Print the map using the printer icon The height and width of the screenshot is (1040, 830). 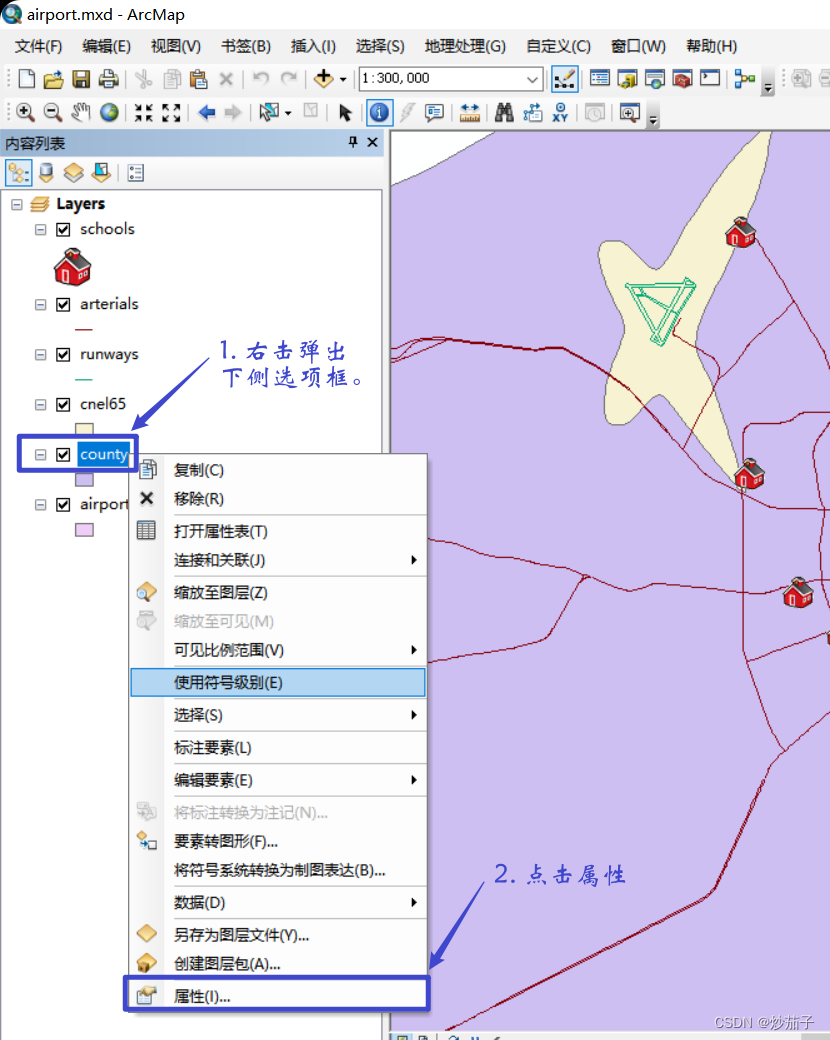point(108,79)
